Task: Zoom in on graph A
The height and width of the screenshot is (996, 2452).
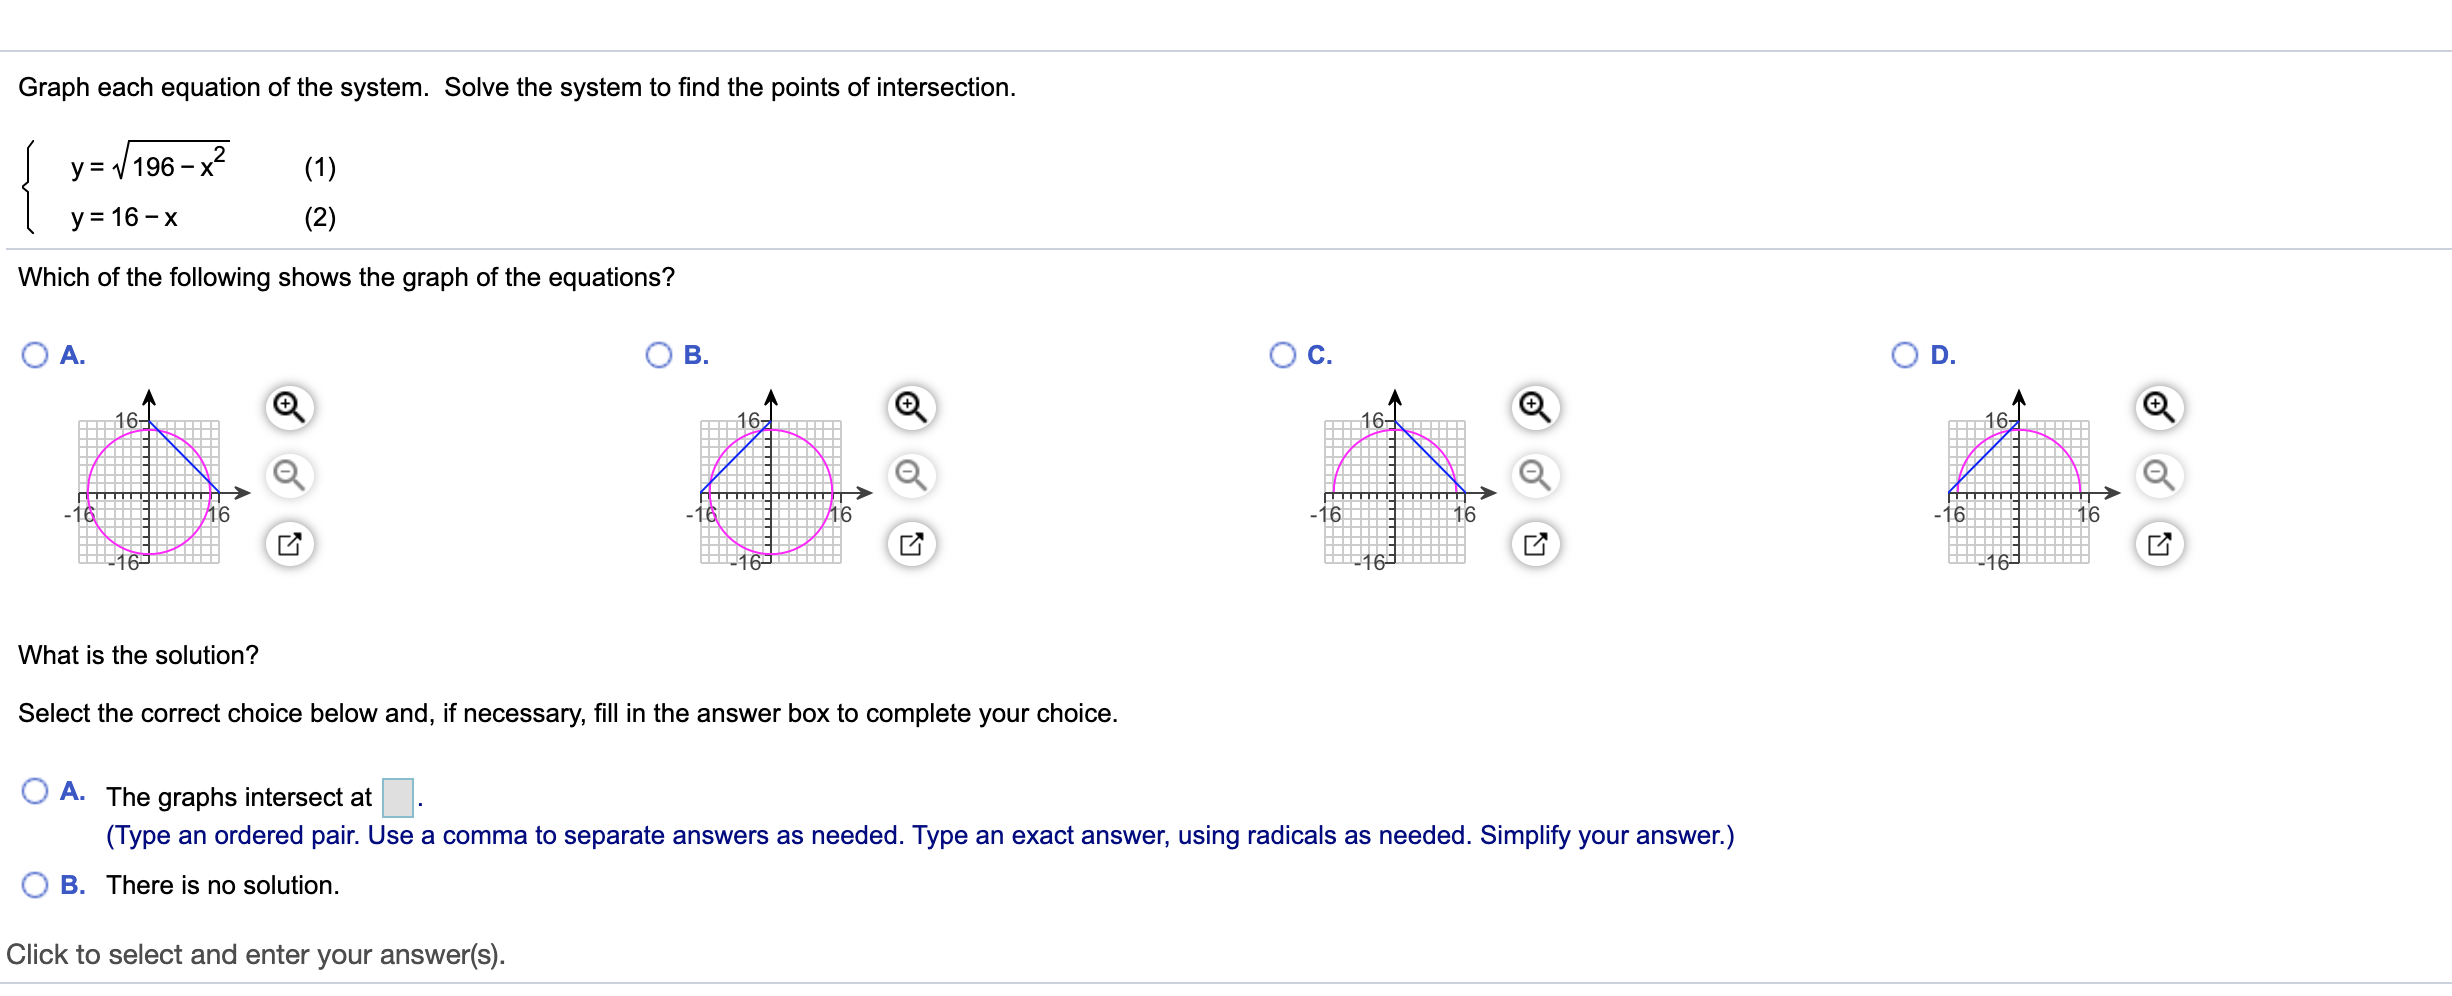Action: tap(289, 408)
